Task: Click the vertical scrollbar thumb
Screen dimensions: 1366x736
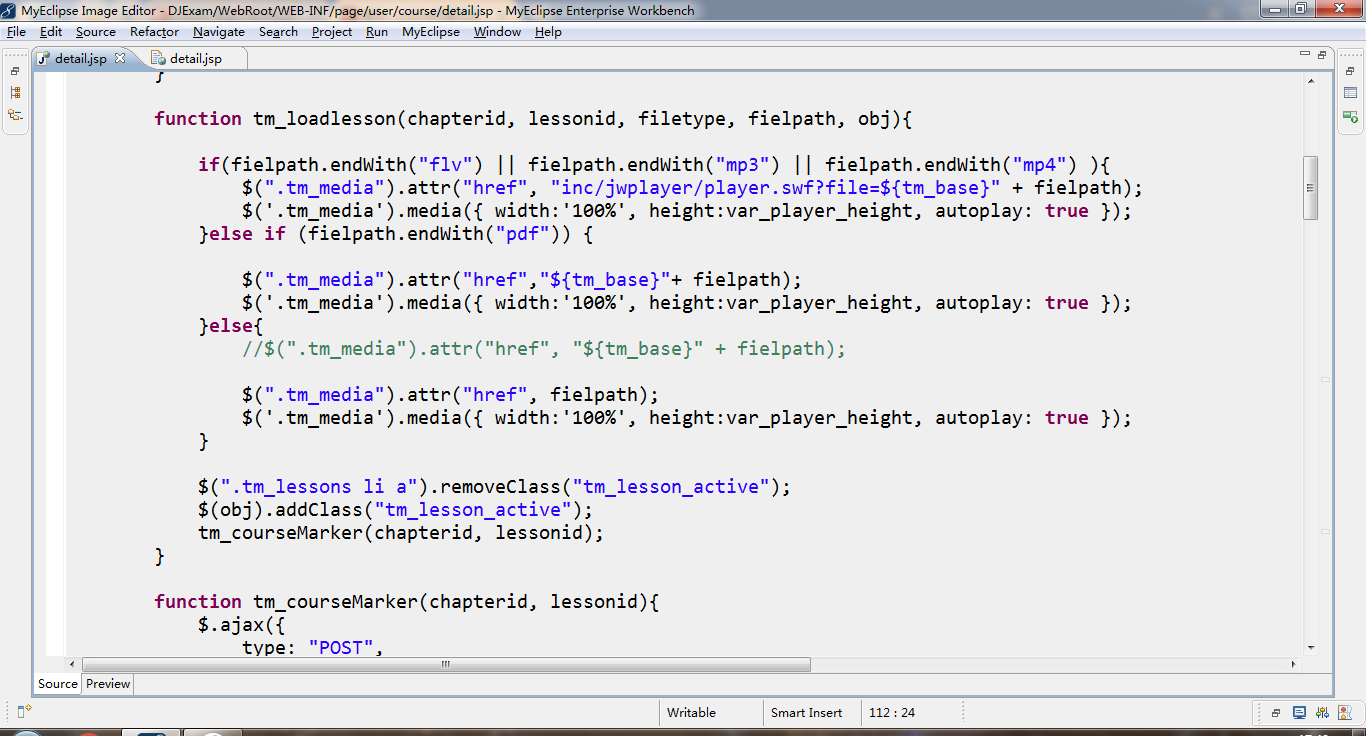Action: 1311,188
